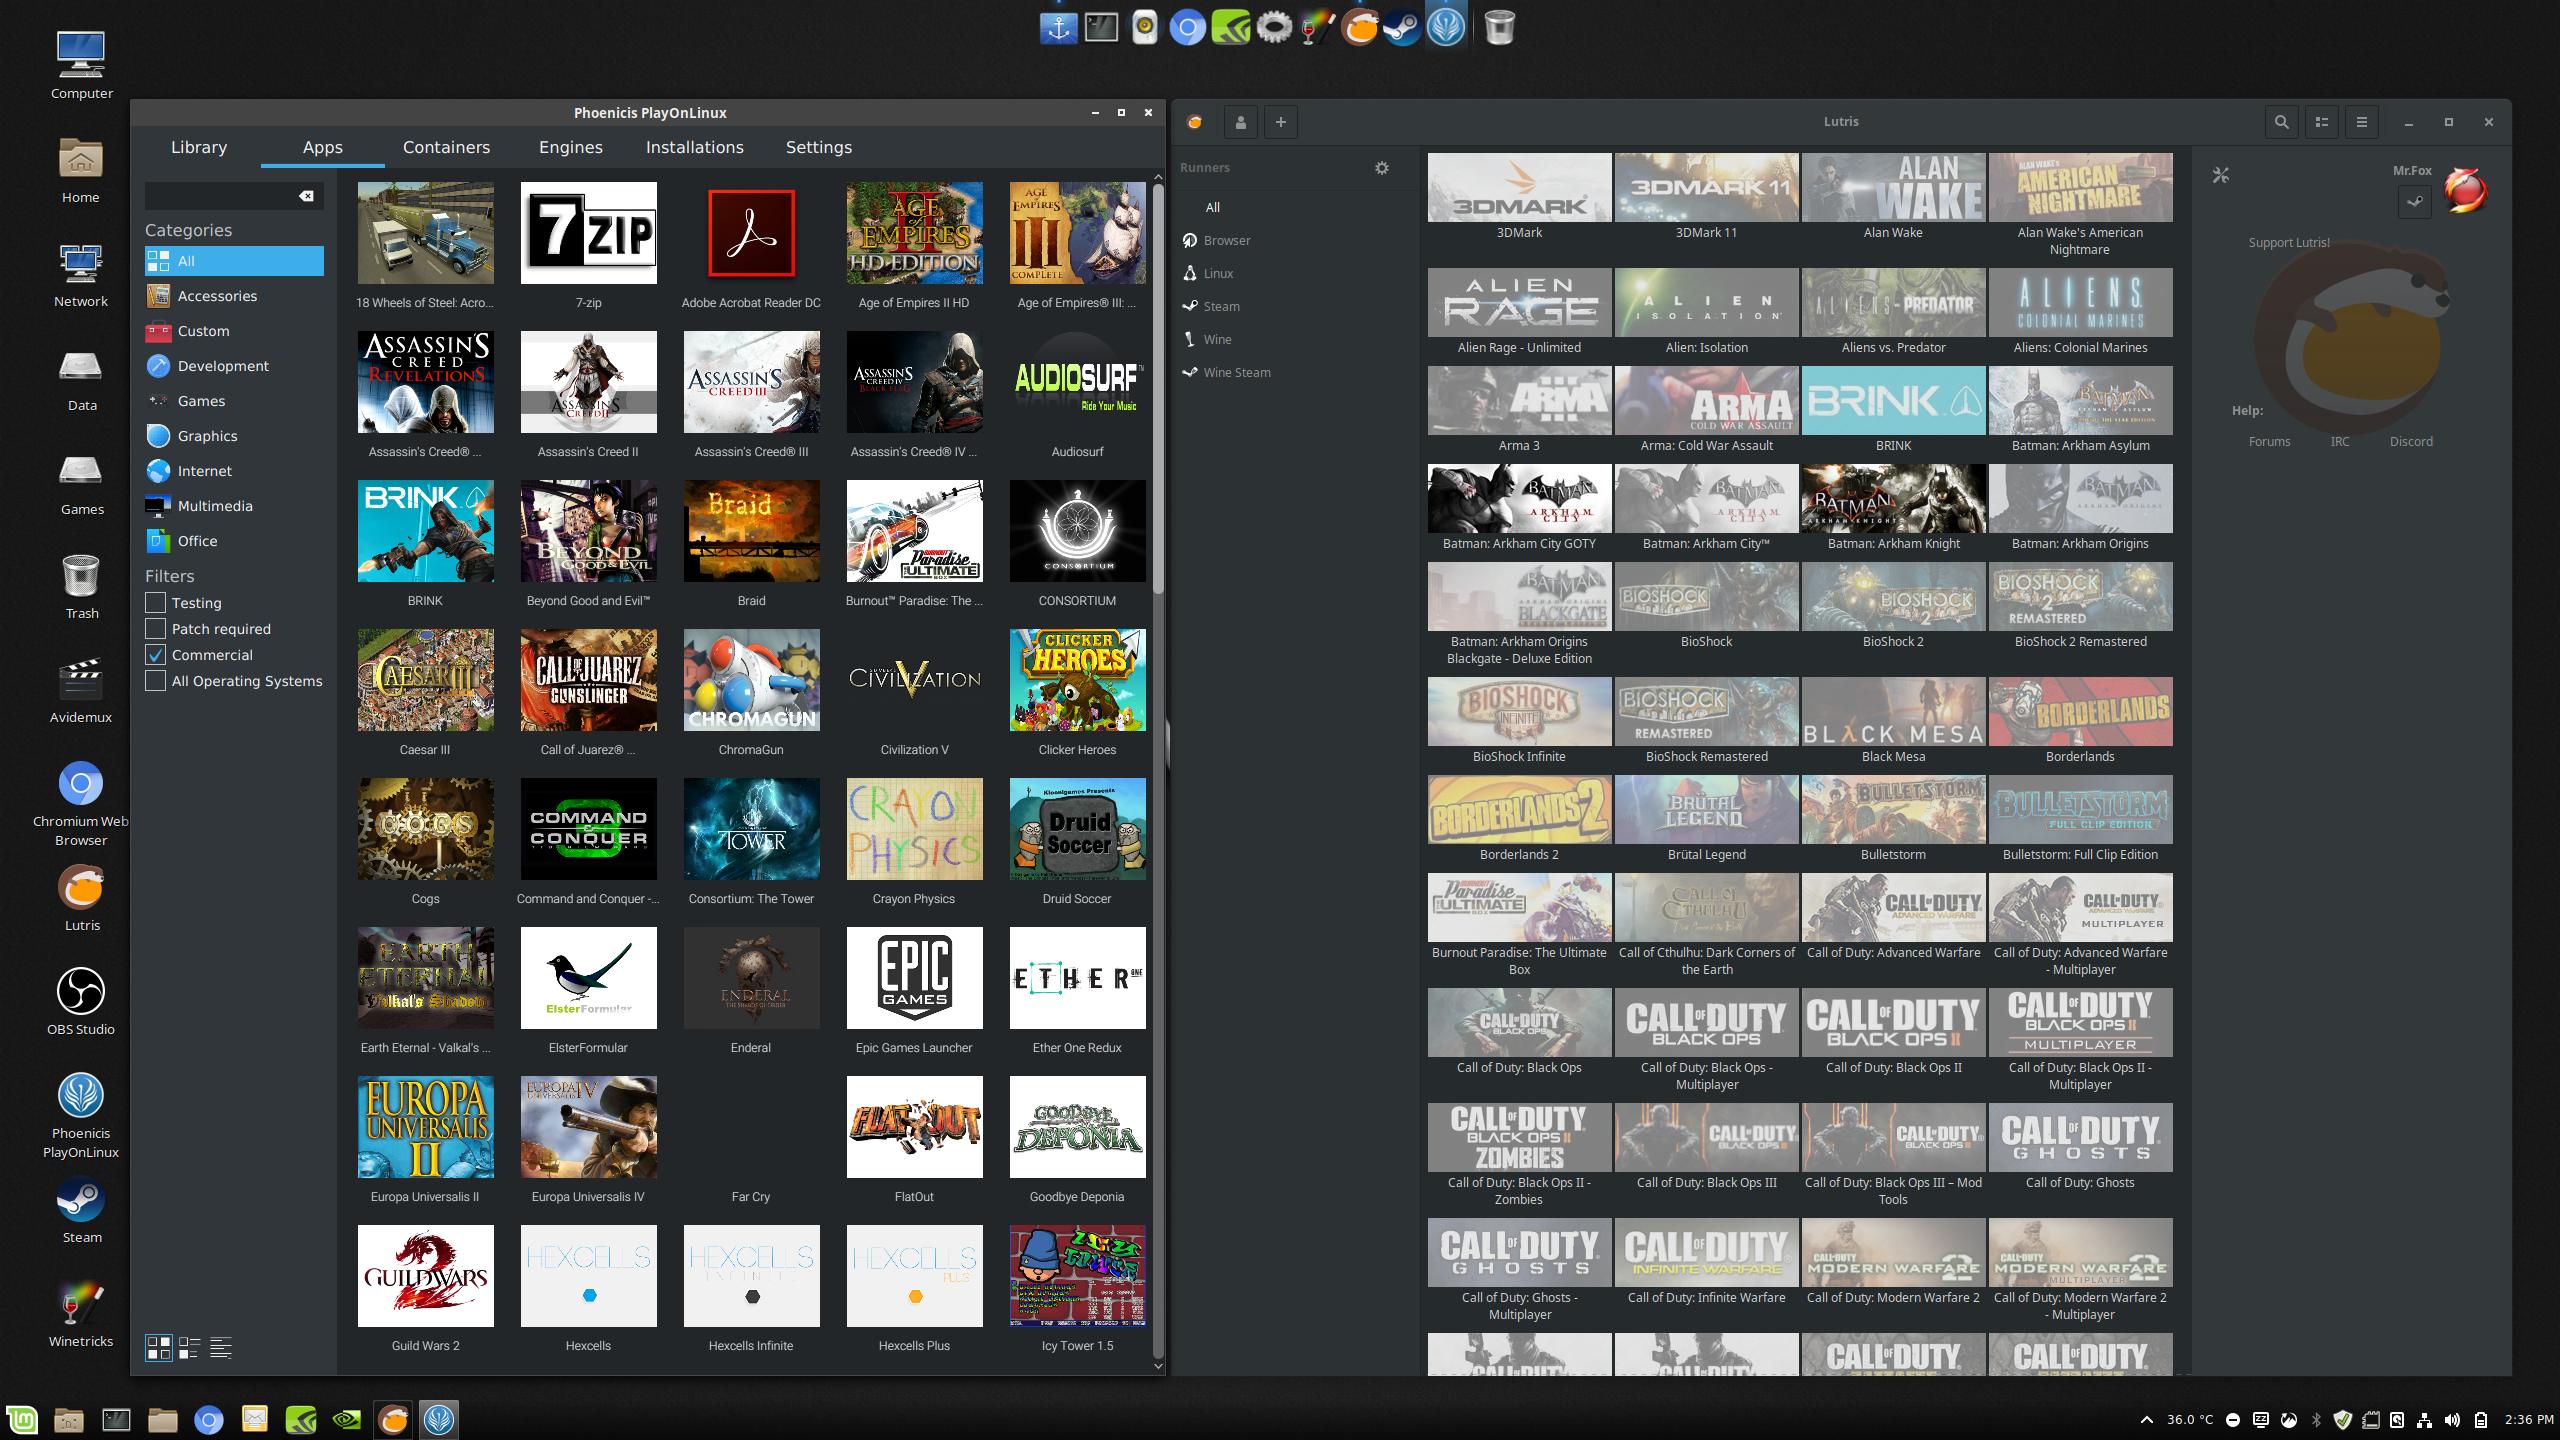Open Winetricks desktop icon
The height and width of the screenshot is (1440, 2560).
click(x=81, y=1313)
